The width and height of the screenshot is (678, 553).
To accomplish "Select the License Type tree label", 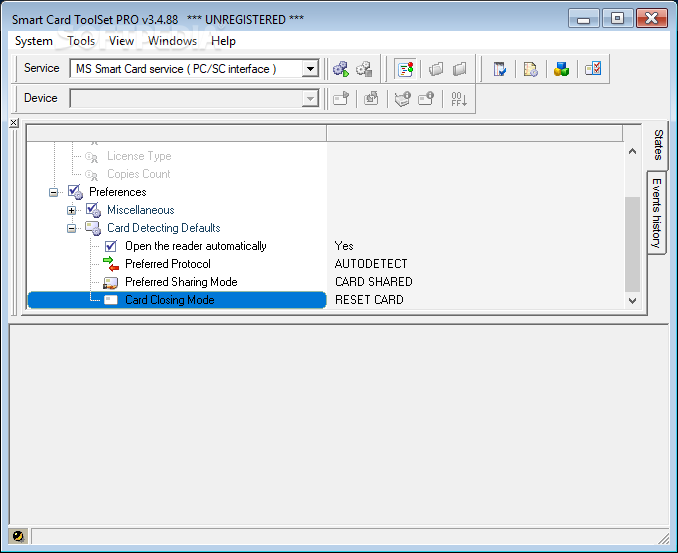I will (139, 156).
